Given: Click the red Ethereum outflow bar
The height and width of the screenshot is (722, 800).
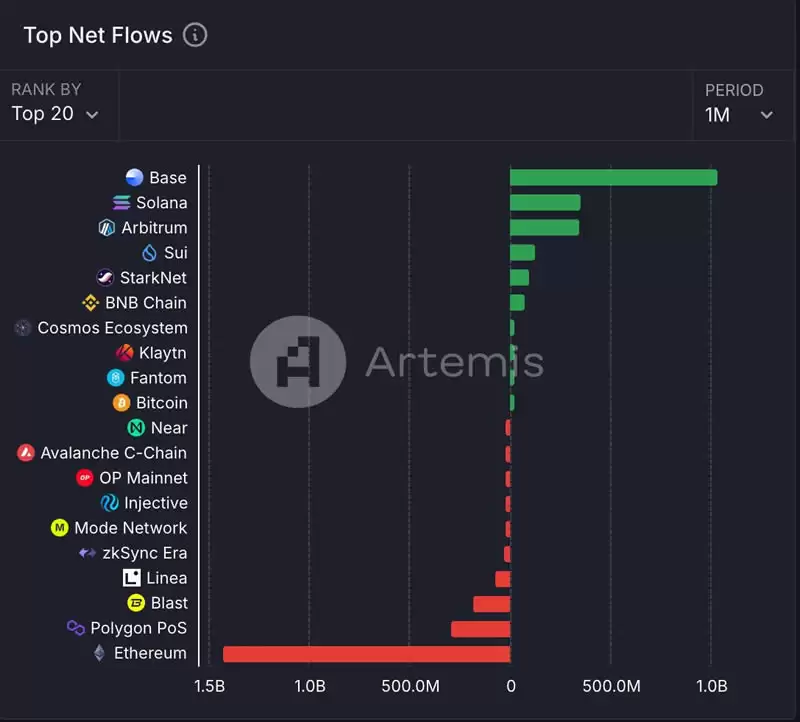Looking at the screenshot, I should point(370,652).
